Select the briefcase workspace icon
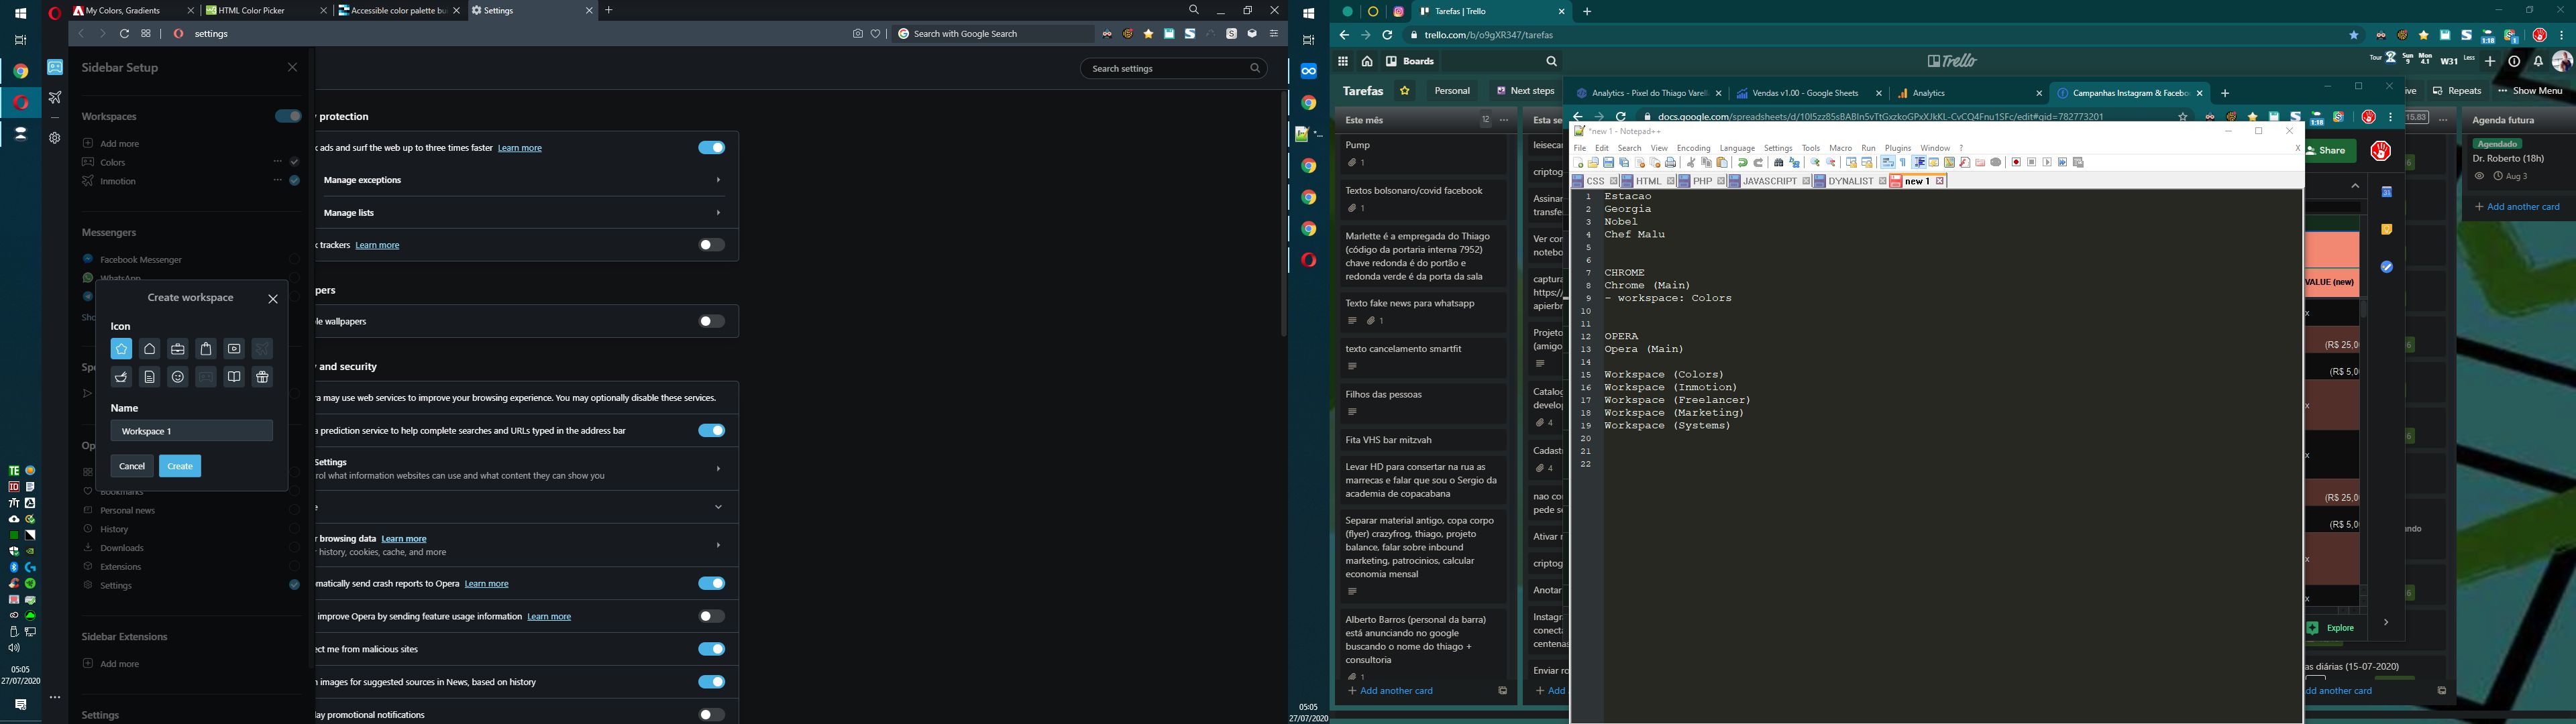2576x724 pixels. [178, 349]
